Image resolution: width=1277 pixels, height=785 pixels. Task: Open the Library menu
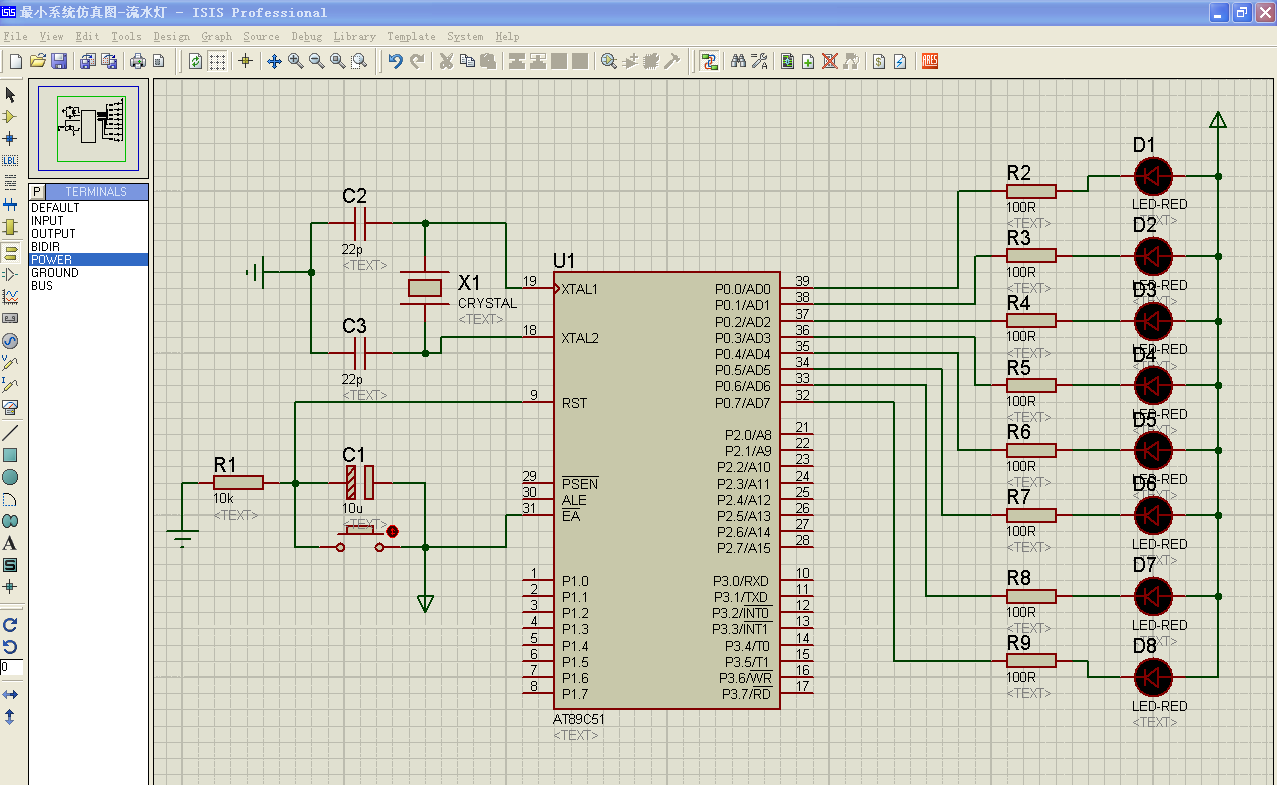click(354, 37)
